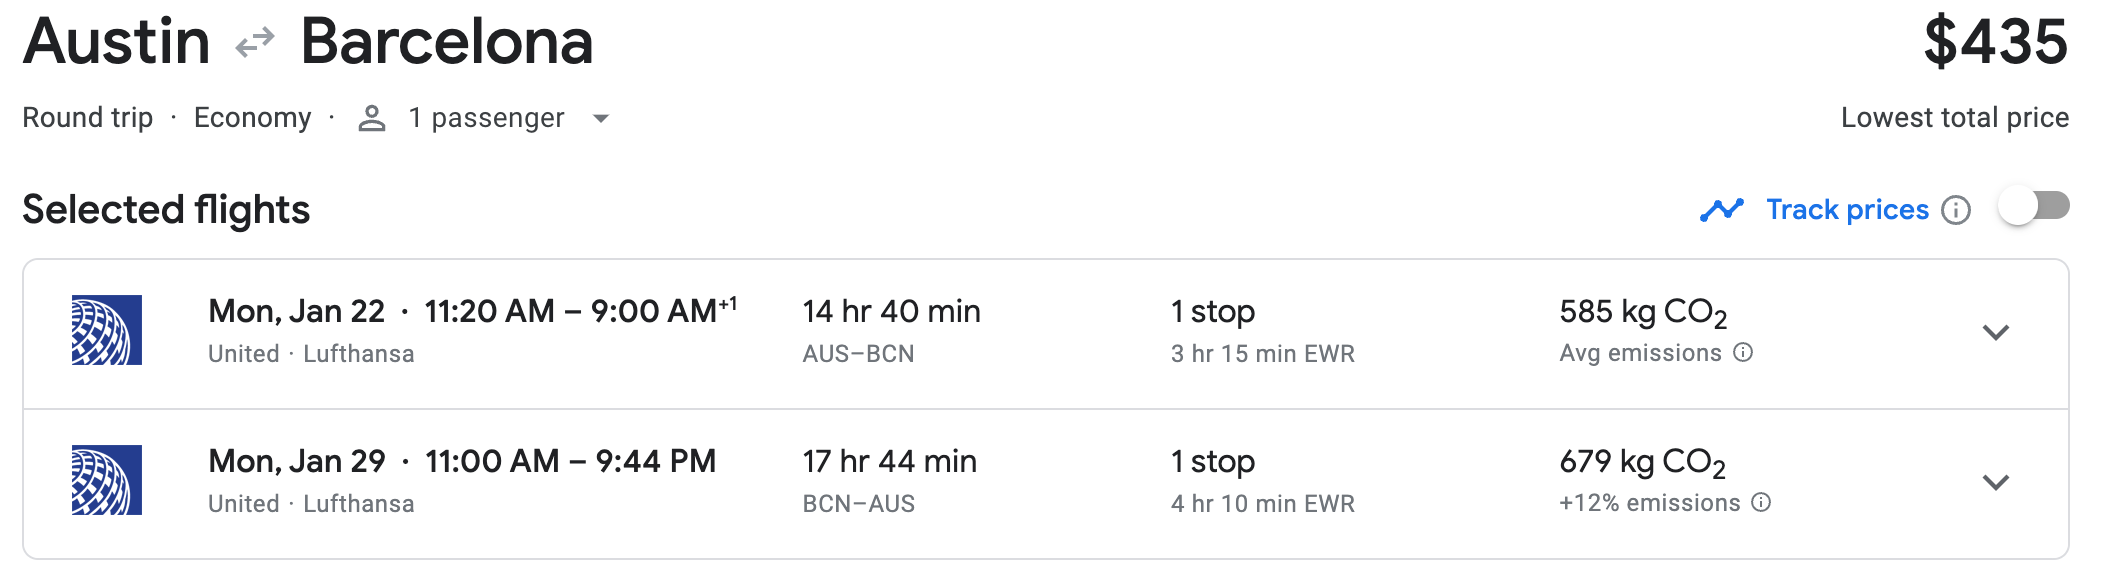2102x580 pixels.
Task: Open the passenger count dropdown arrow
Action: [601, 119]
